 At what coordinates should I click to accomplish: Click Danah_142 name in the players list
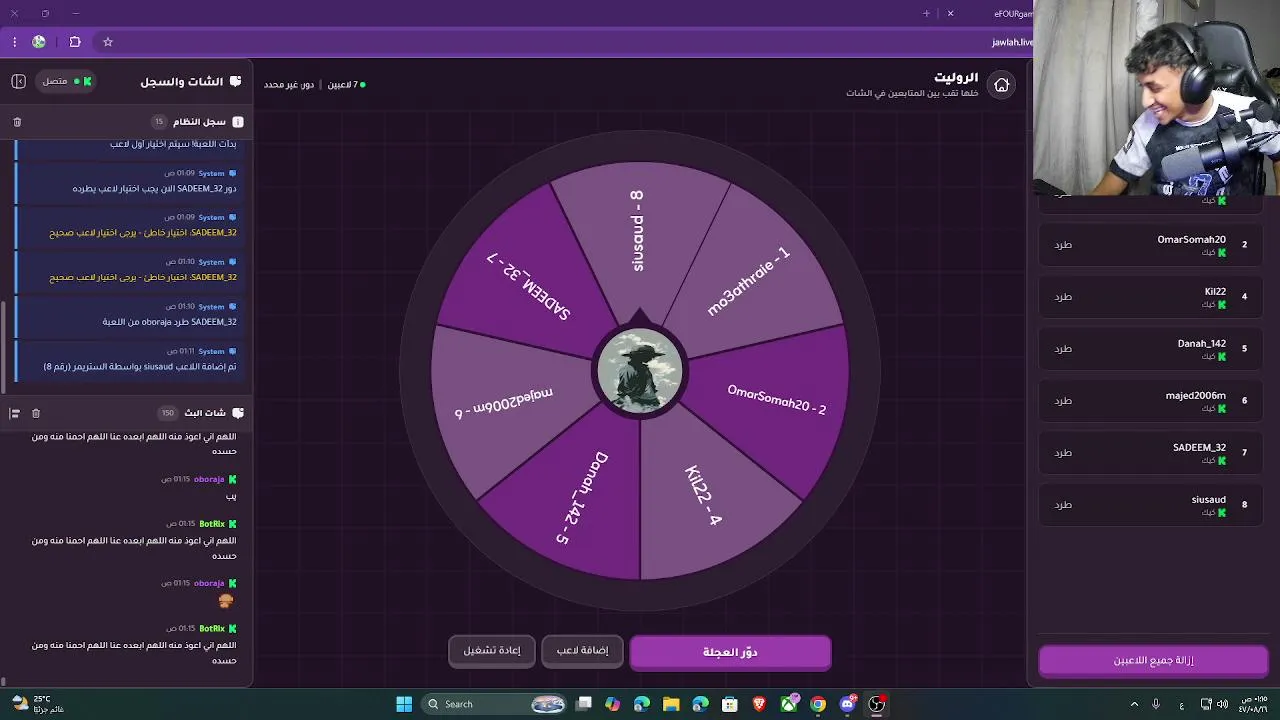point(1201,344)
